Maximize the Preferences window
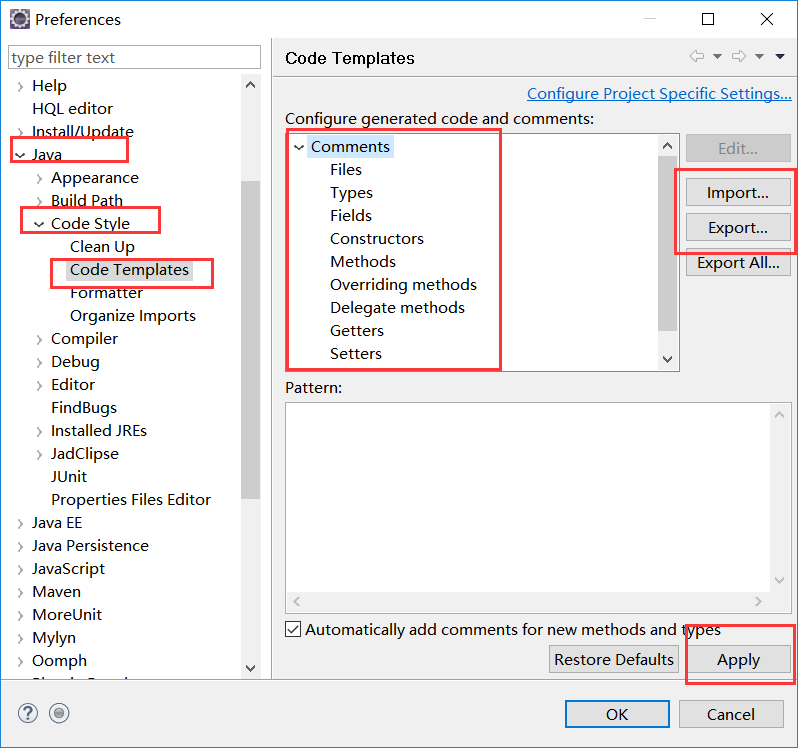The width and height of the screenshot is (798, 748). click(708, 19)
